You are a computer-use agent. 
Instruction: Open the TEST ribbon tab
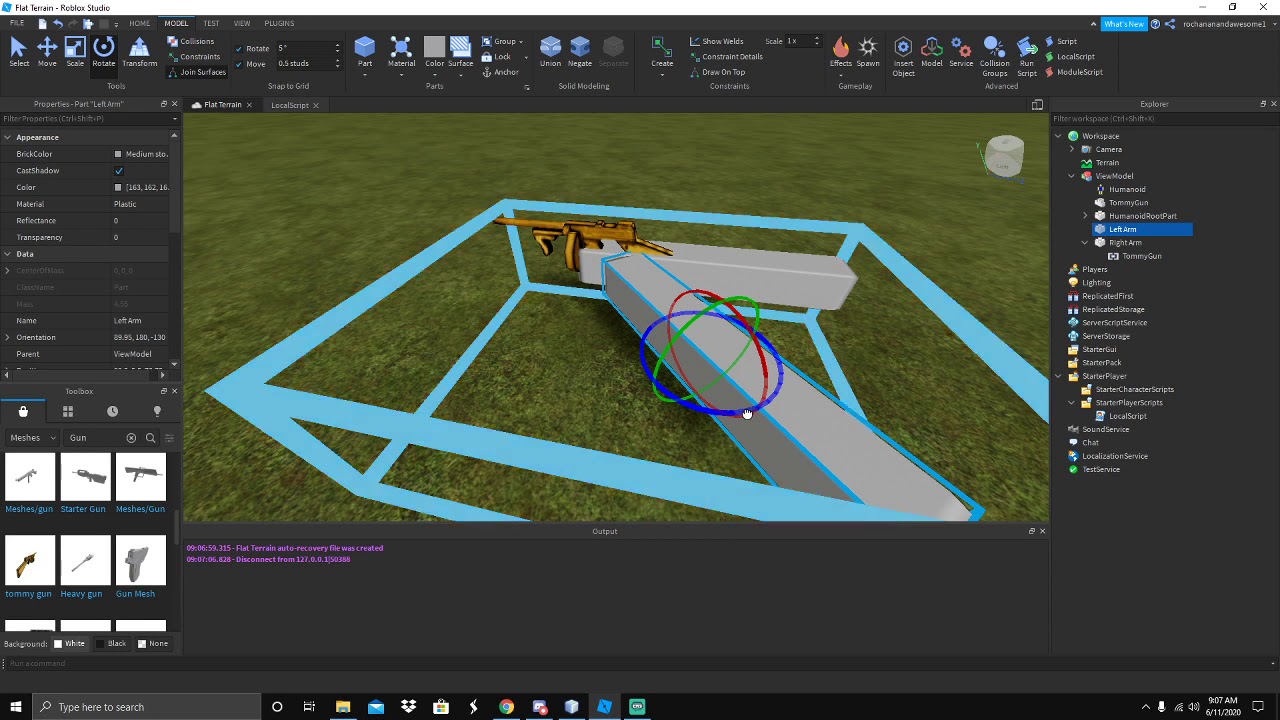tap(211, 23)
